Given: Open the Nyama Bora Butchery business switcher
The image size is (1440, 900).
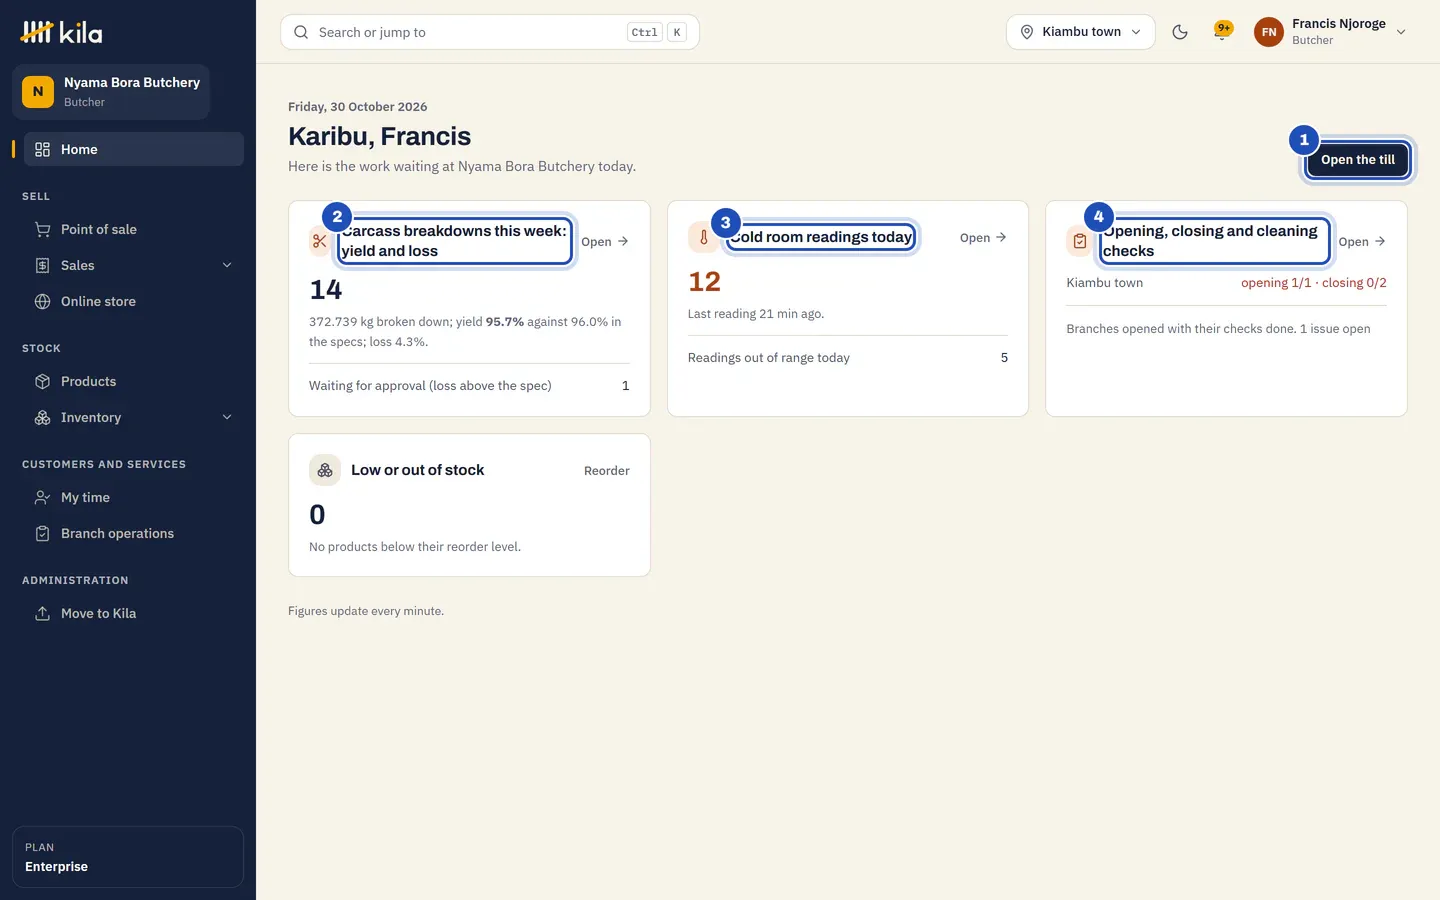Looking at the screenshot, I should pos(111,92).
